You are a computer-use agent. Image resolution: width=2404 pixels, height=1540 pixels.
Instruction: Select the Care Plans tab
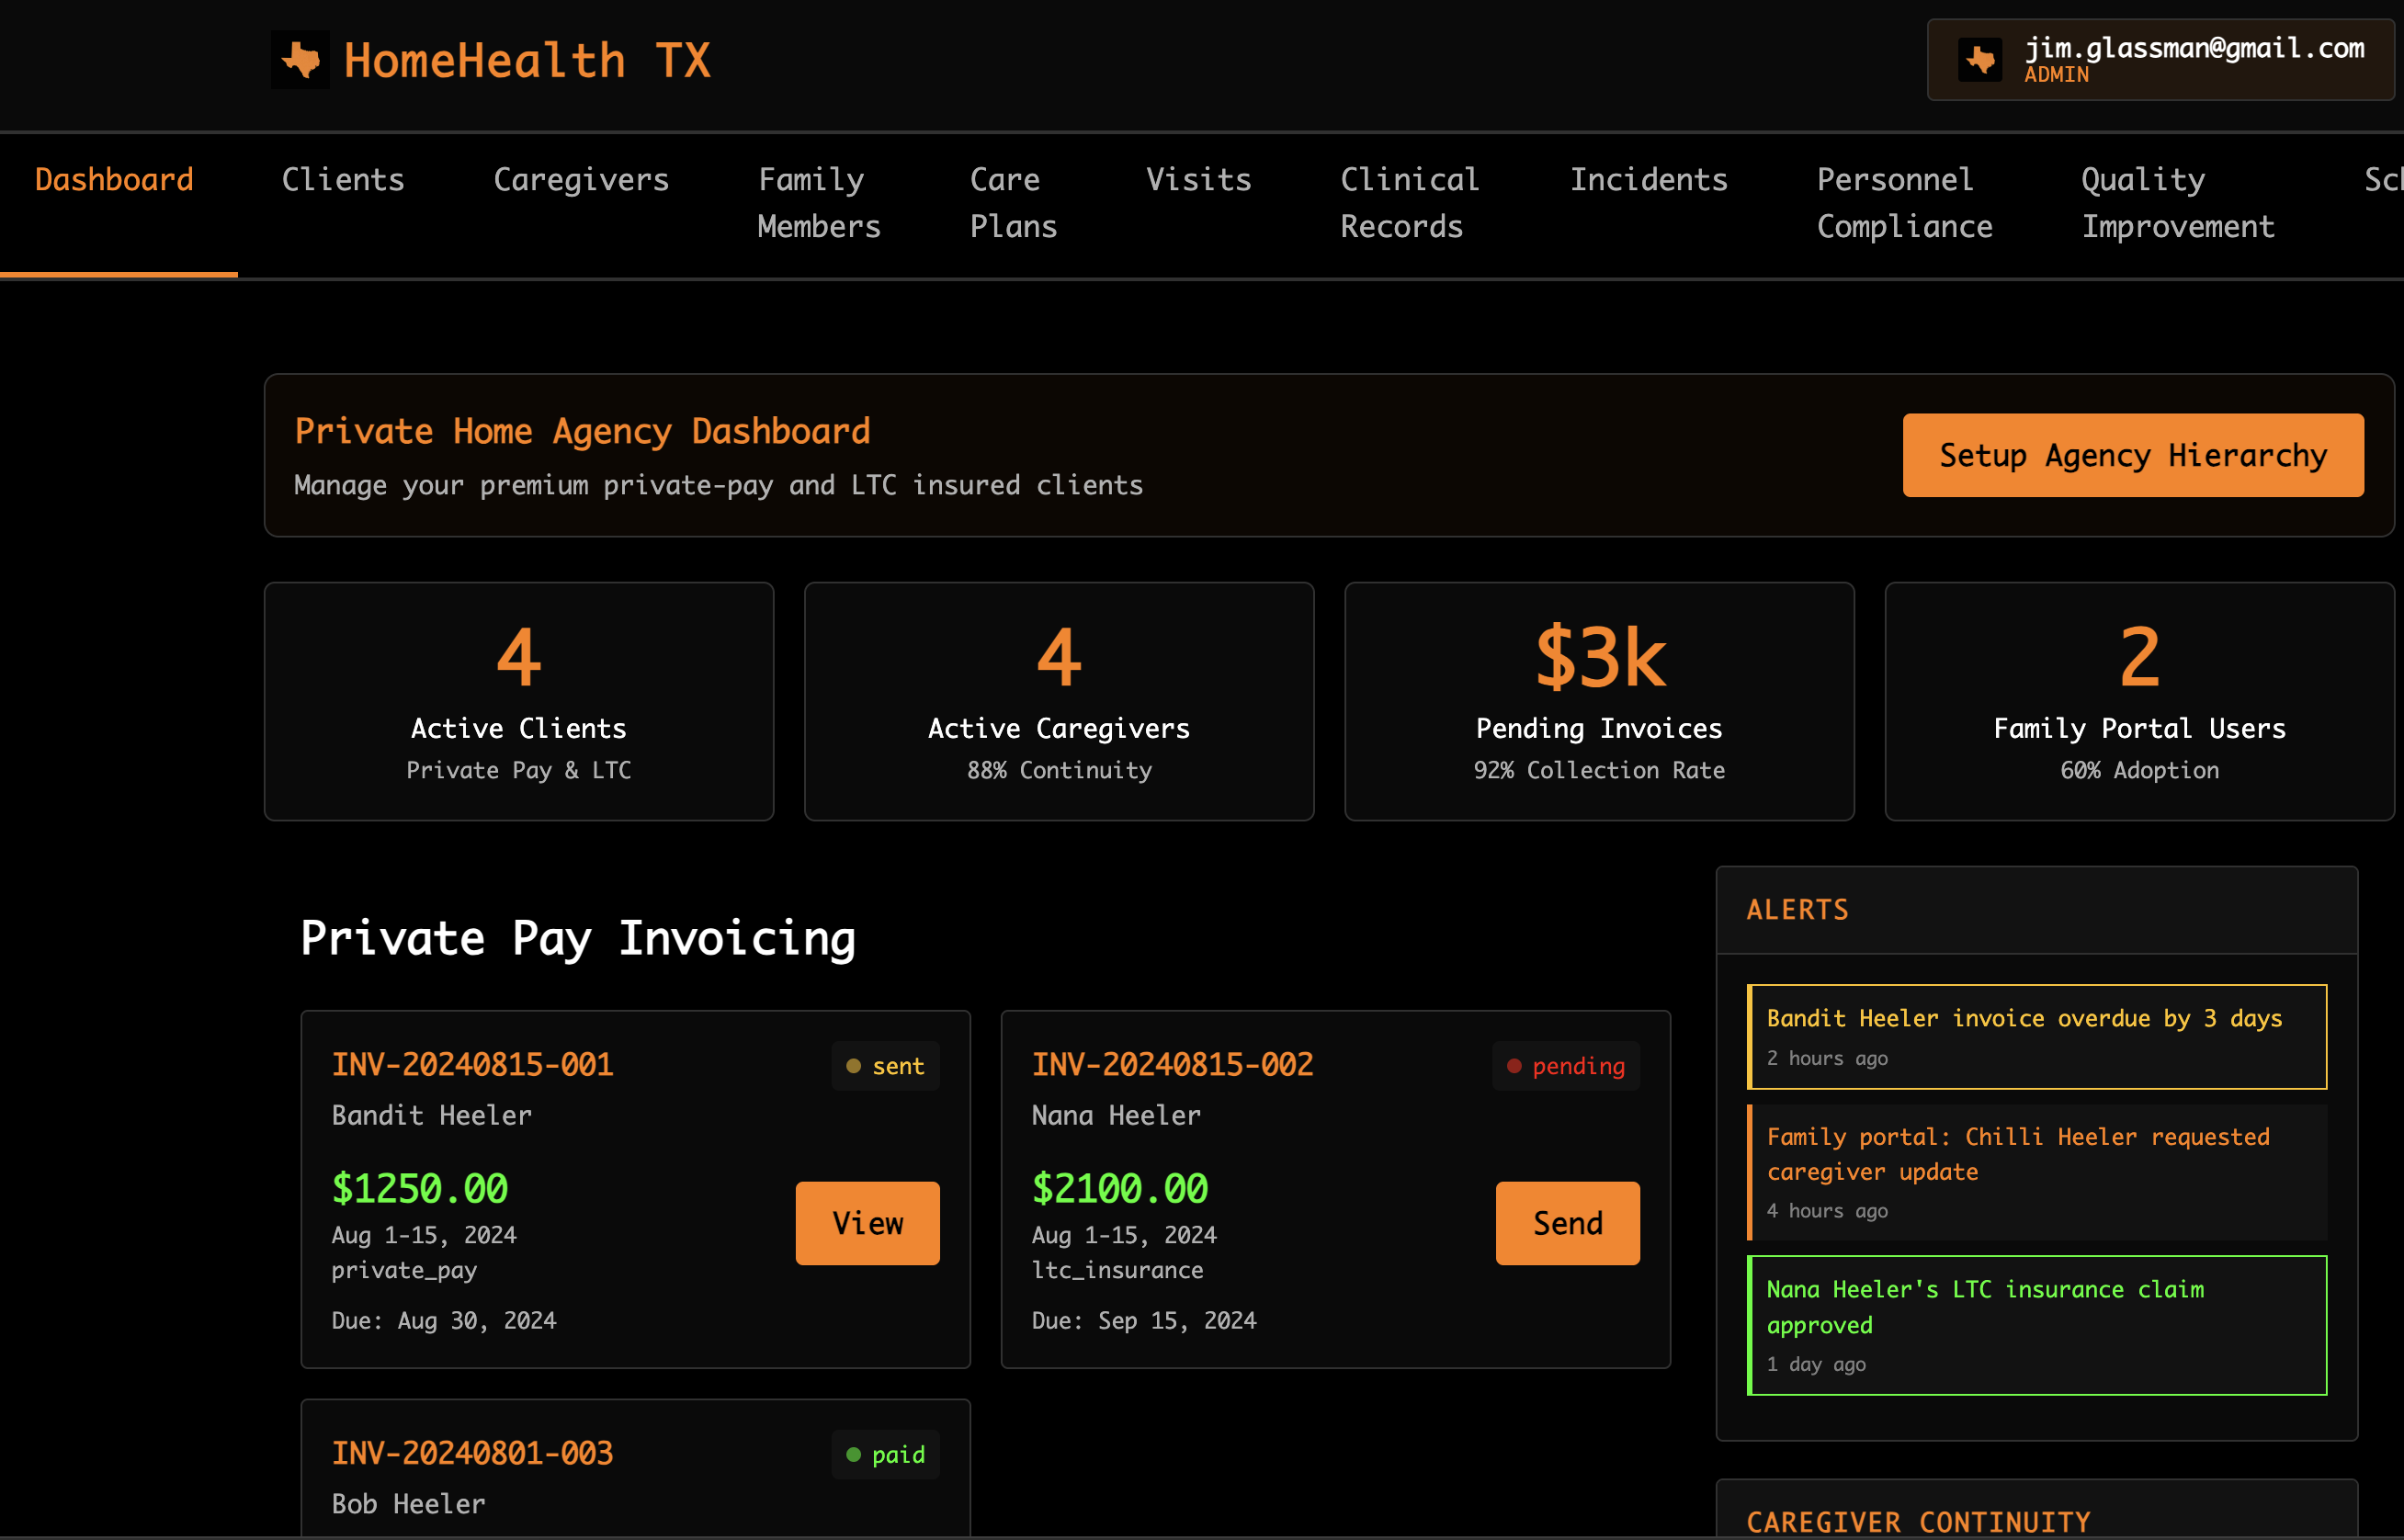tap(1012, 203)
